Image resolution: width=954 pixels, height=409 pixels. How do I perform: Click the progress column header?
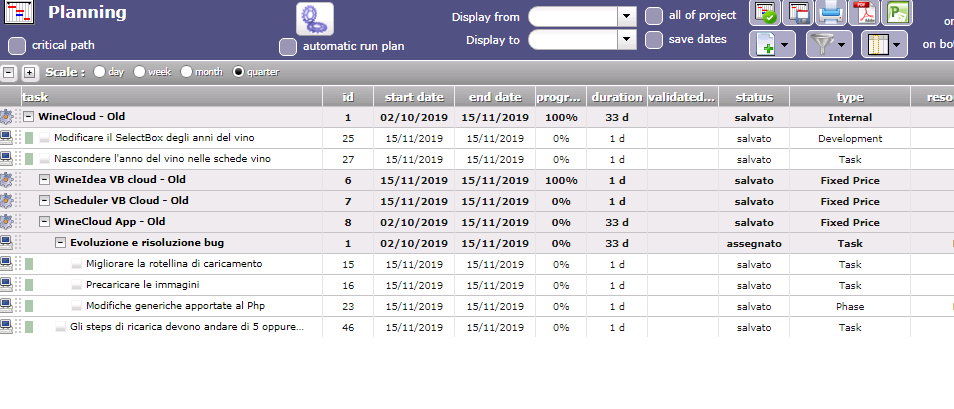(x=561, y=97)
